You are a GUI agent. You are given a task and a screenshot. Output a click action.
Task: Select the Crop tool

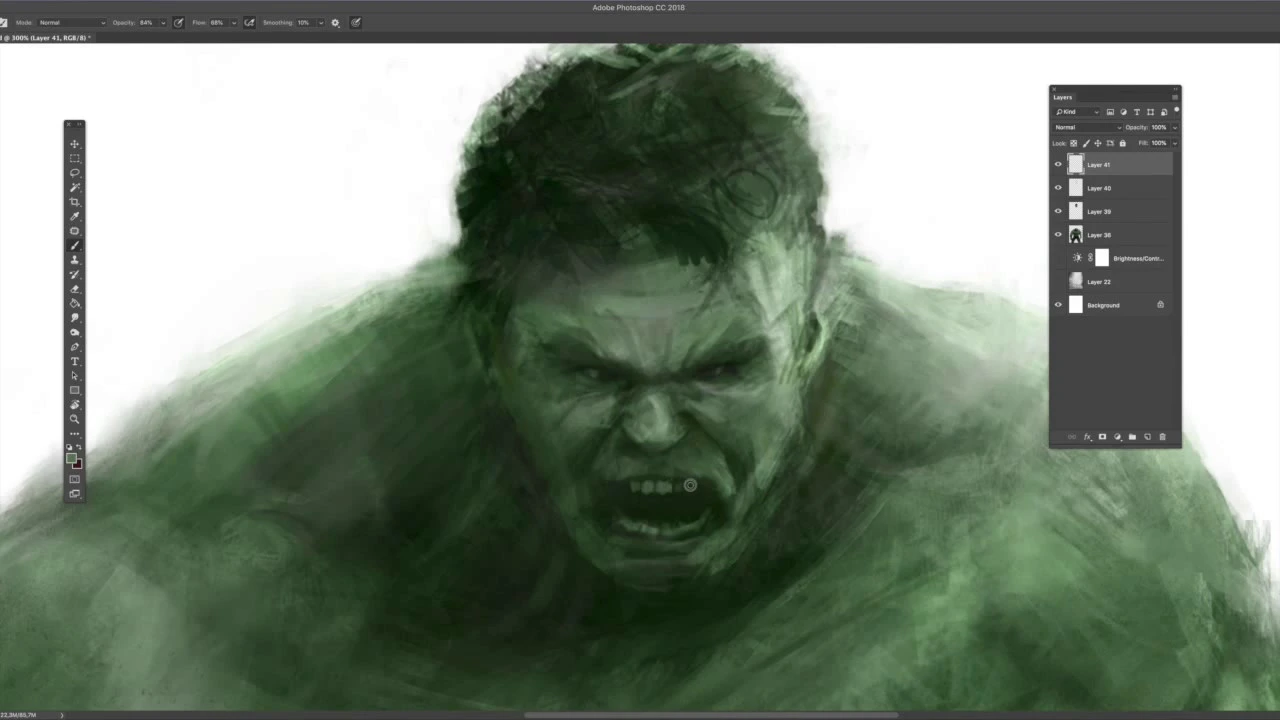(75, 202)
